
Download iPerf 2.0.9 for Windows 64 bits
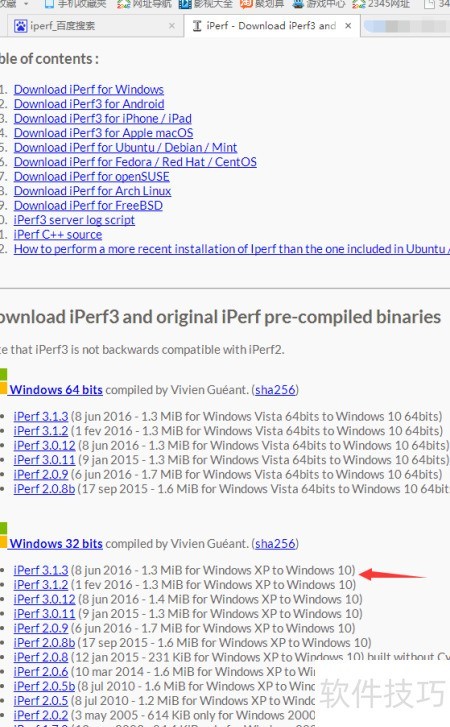coord(41,474)
